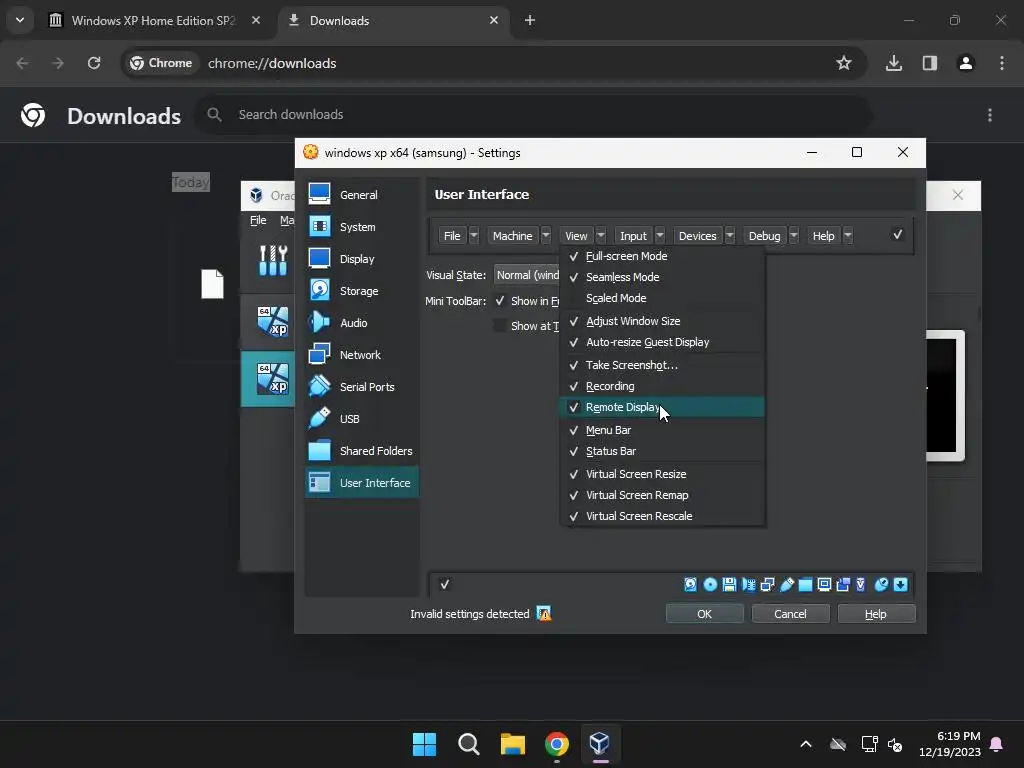This screenshot has width=1024, height=768.
Task: Open the Chrome profile icon
Action: coord(965,63)
